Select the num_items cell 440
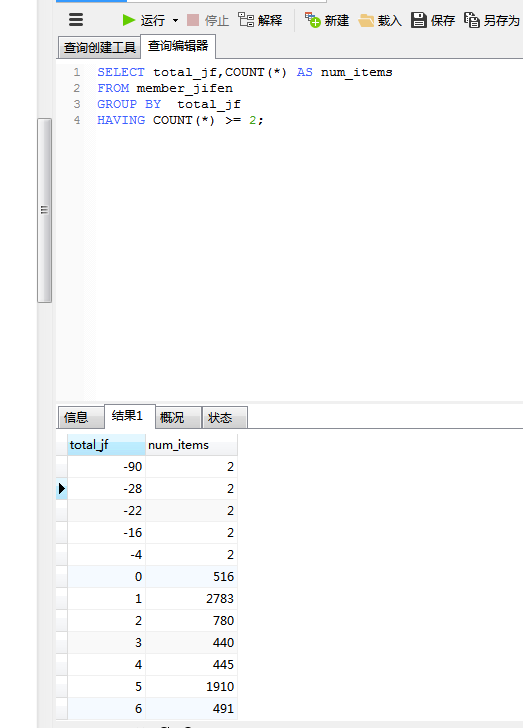Viewport: 523px width, 728px height. click(191, 643)
